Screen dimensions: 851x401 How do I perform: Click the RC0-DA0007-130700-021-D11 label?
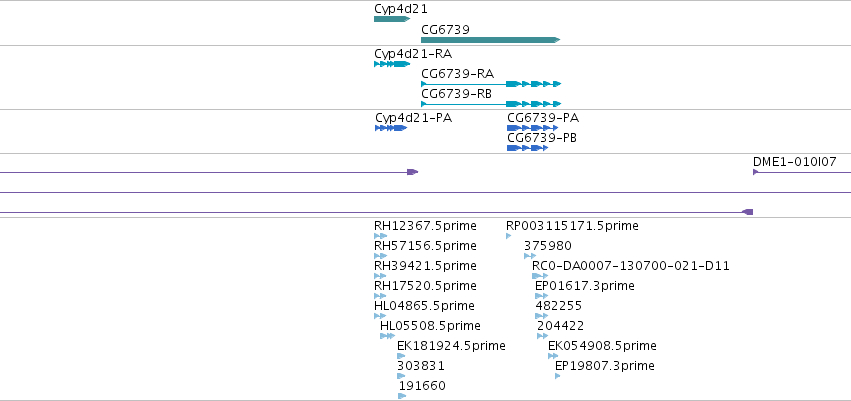tap(631, 266)
